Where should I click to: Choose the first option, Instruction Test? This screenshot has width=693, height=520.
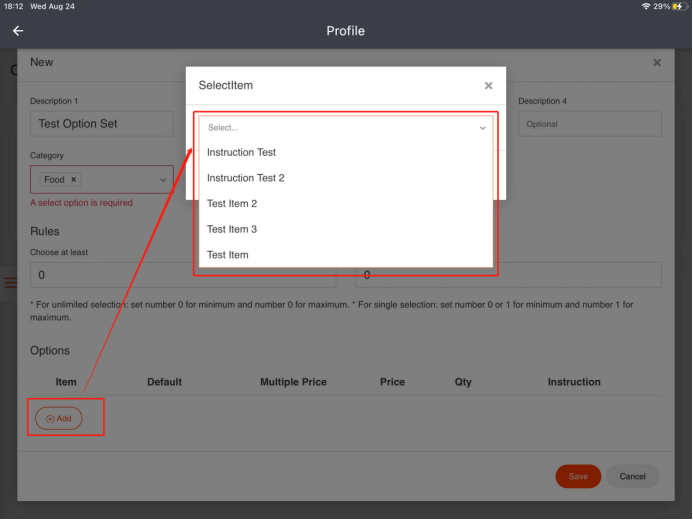pos(241,153)
